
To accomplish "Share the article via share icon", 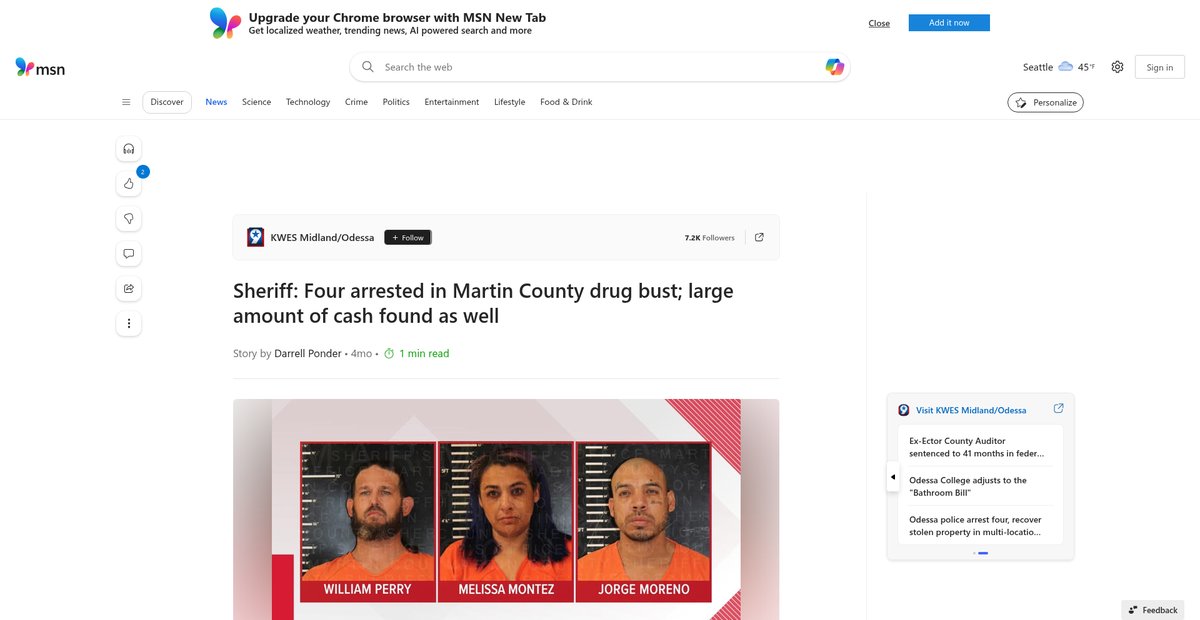I will tap(129, 289).
